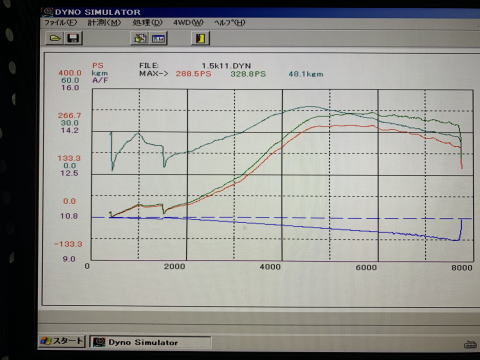Open the 処理(D) menu
480x360 pixels.
pyautogui.click(x=147, y=23)
